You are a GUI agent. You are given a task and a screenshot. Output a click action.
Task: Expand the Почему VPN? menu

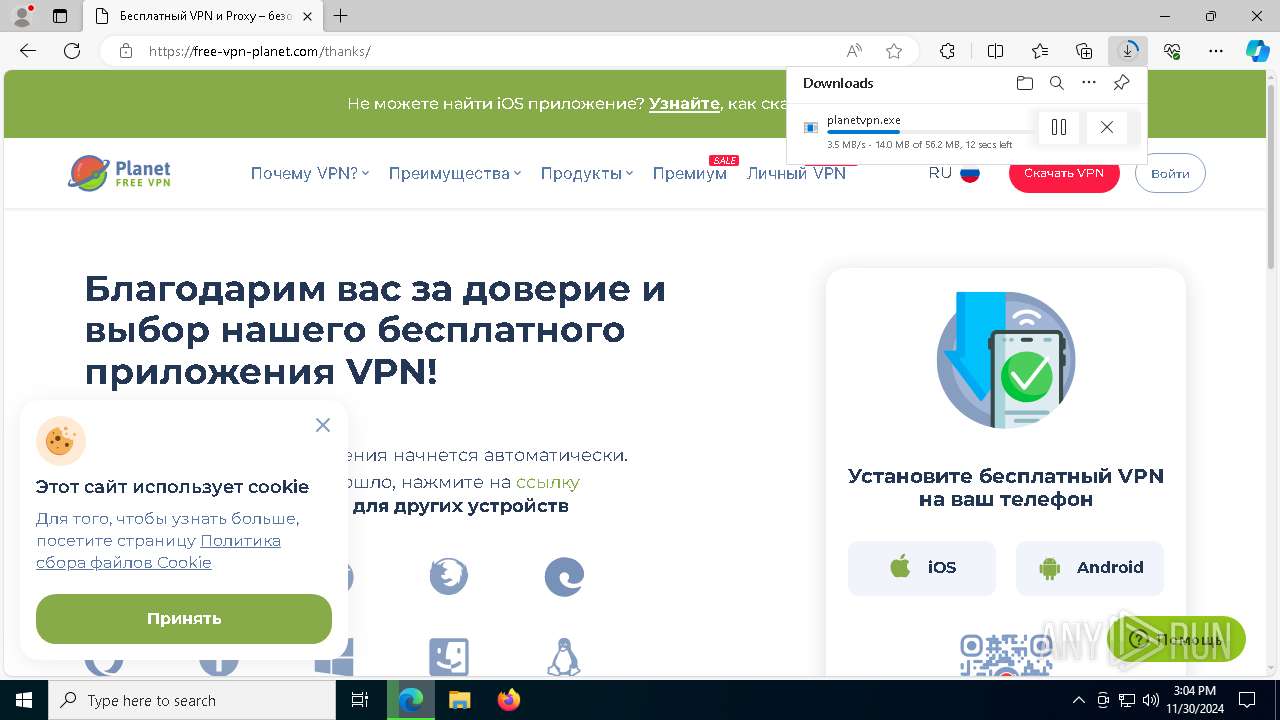coord(310,173)
